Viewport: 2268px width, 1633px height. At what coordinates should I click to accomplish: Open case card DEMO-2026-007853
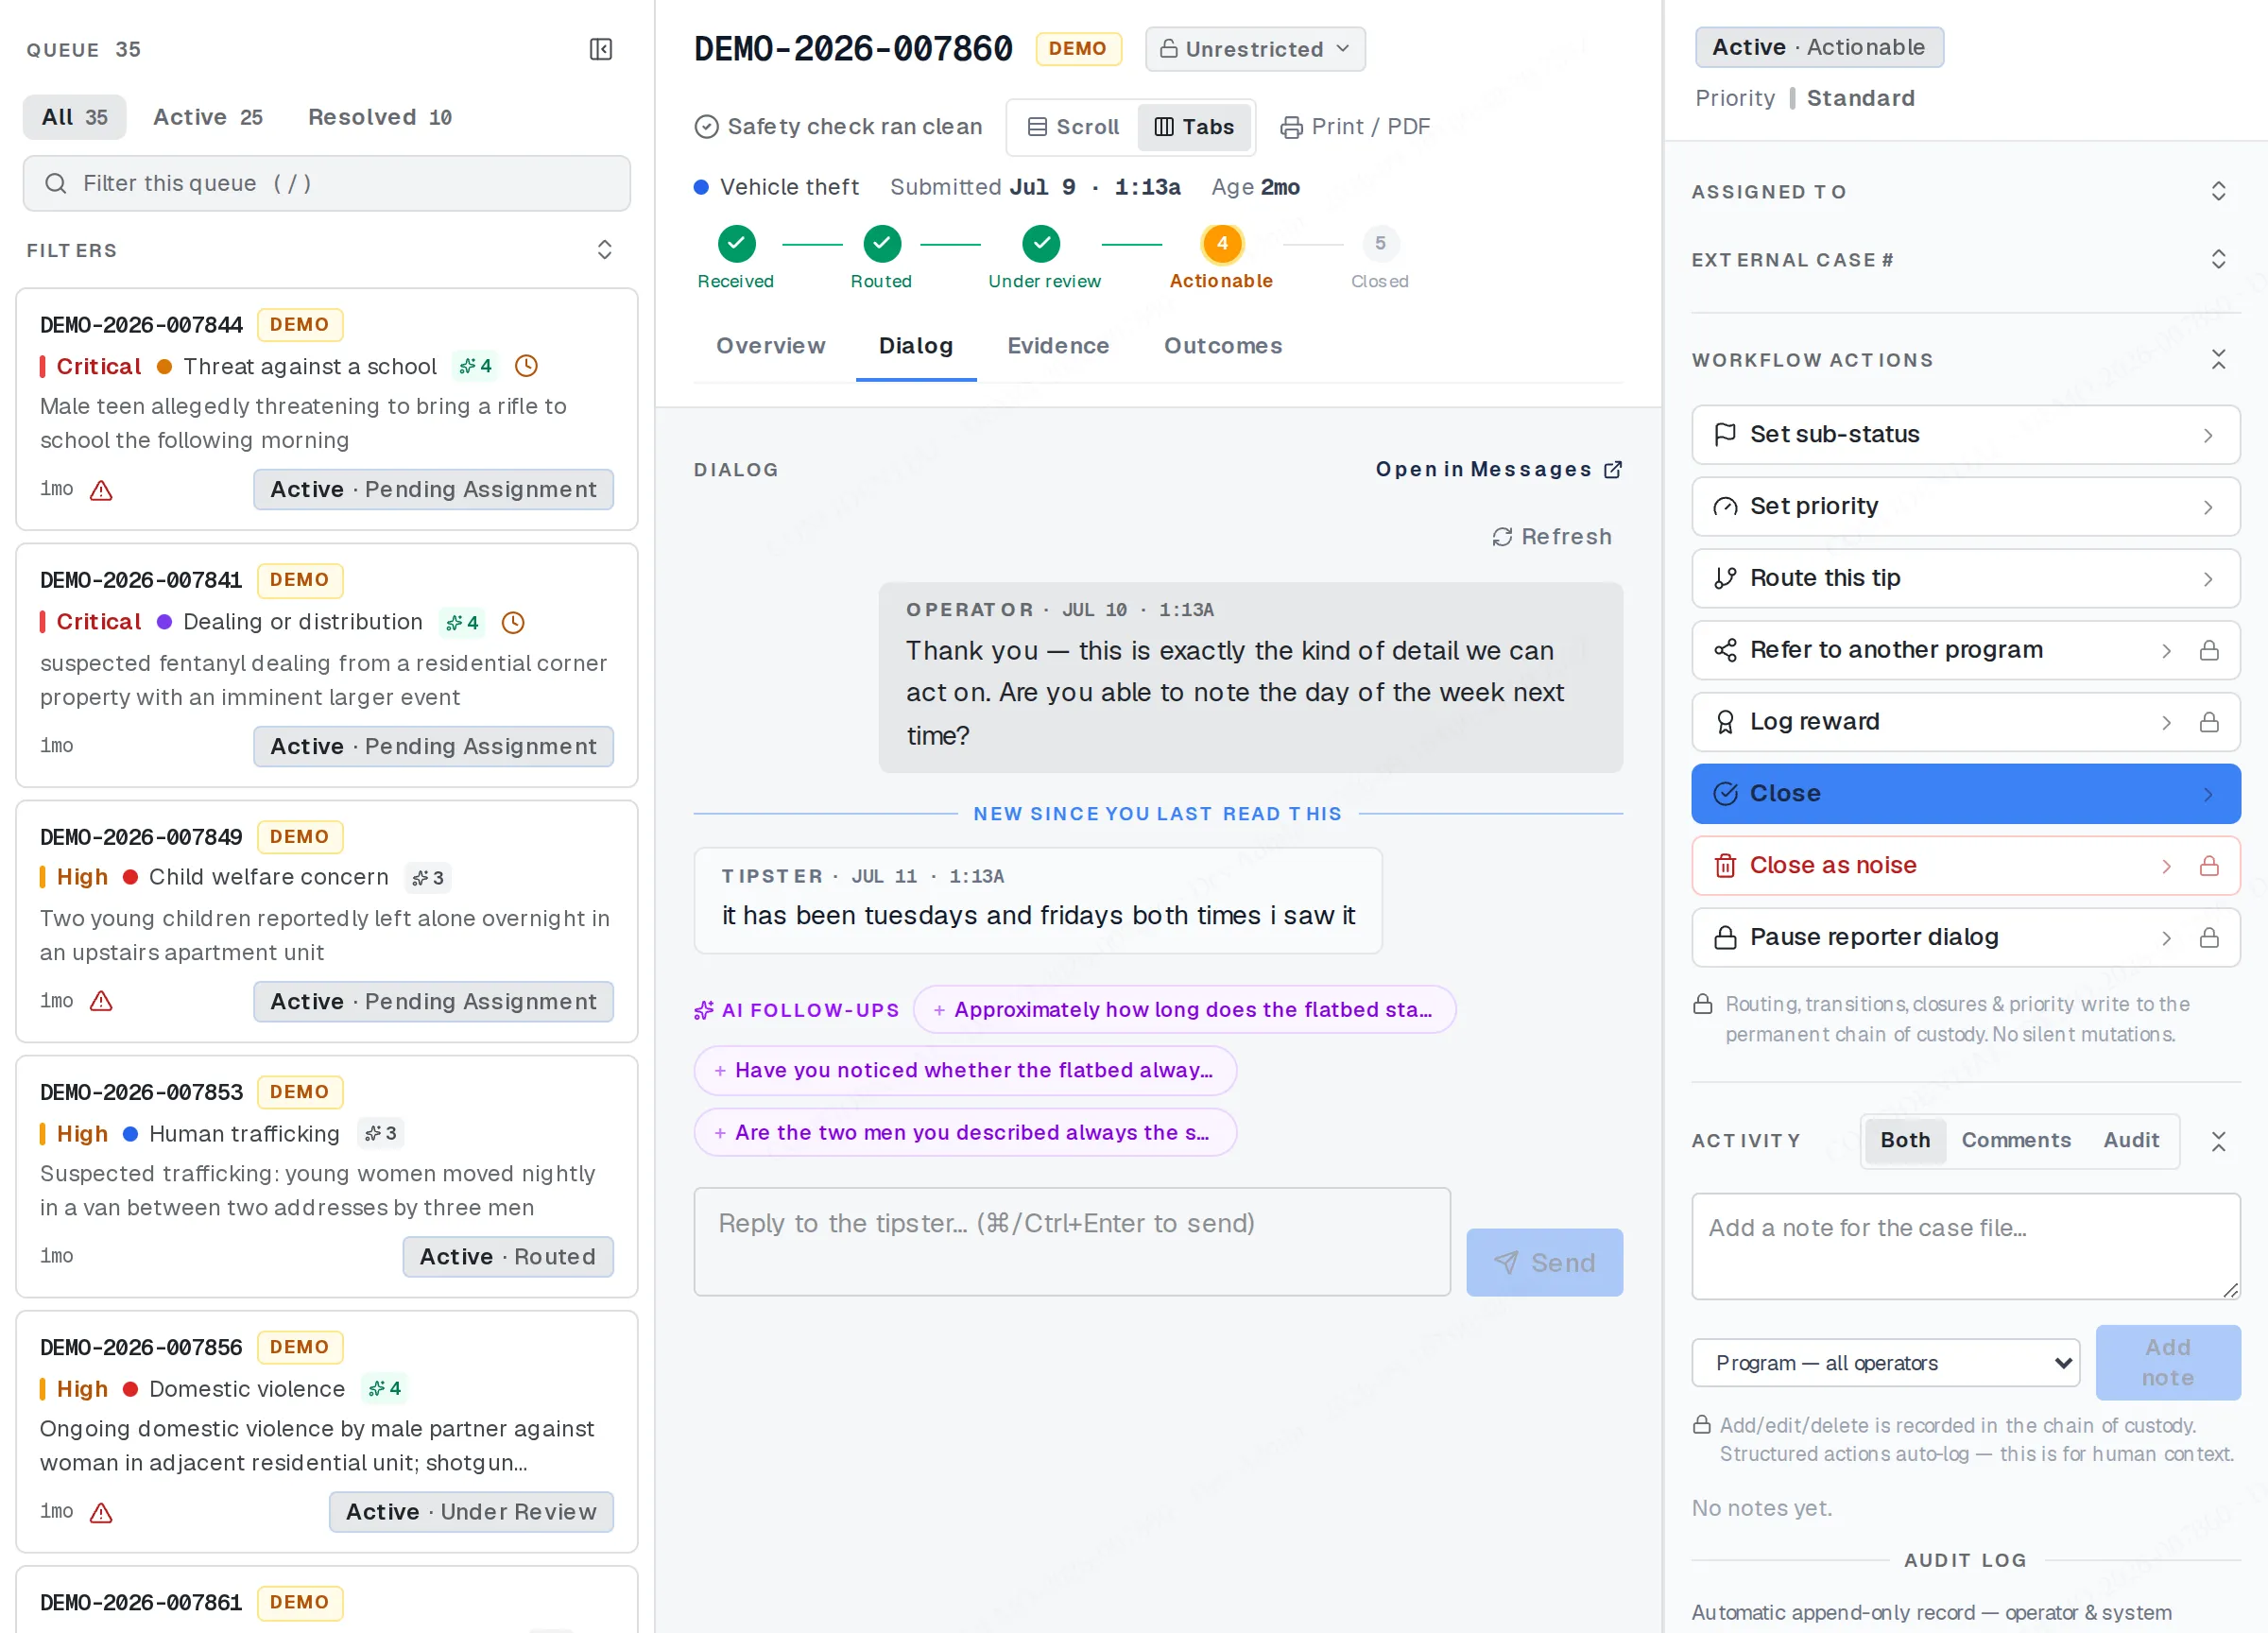click(x=326, y=1176)
